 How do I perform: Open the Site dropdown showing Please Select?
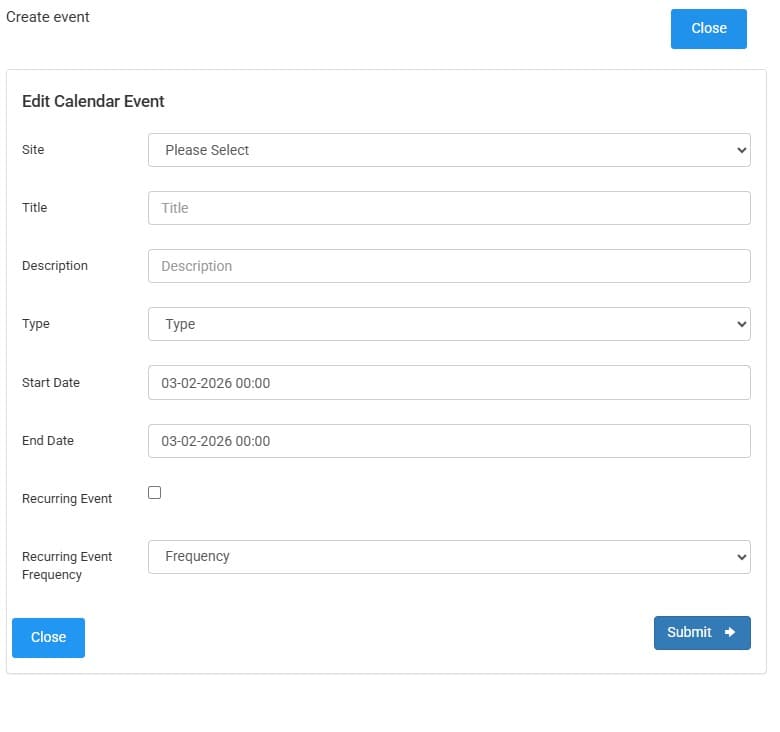(x=449, y=150)
